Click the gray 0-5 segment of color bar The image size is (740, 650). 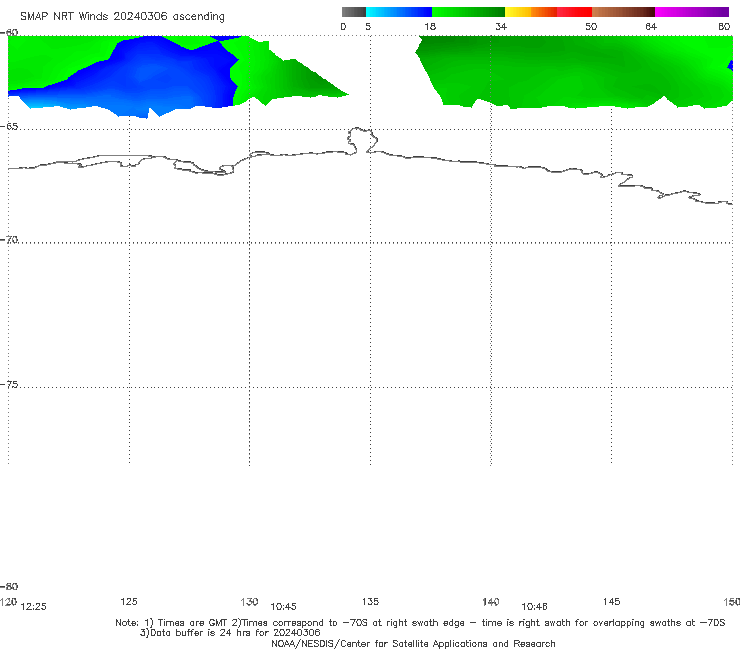(353, 12)
